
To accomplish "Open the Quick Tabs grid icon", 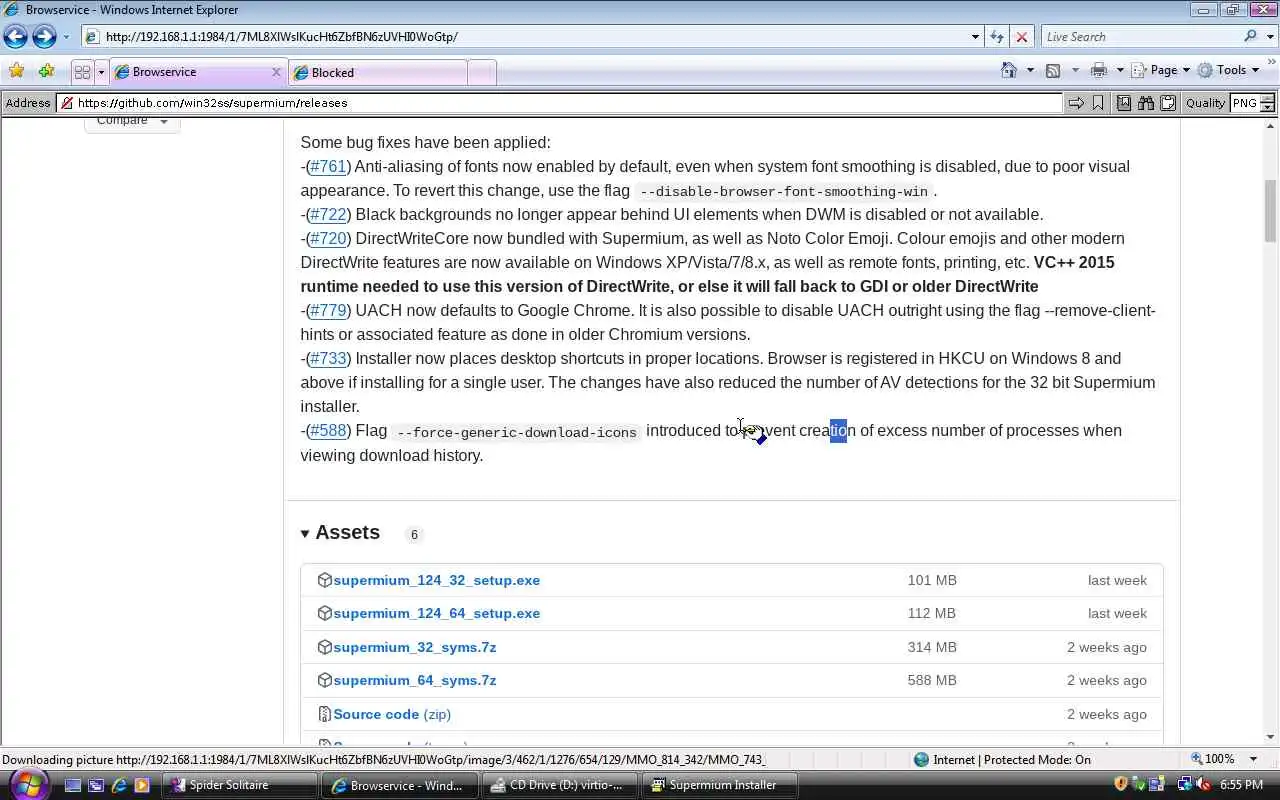I will pos(82,72).
